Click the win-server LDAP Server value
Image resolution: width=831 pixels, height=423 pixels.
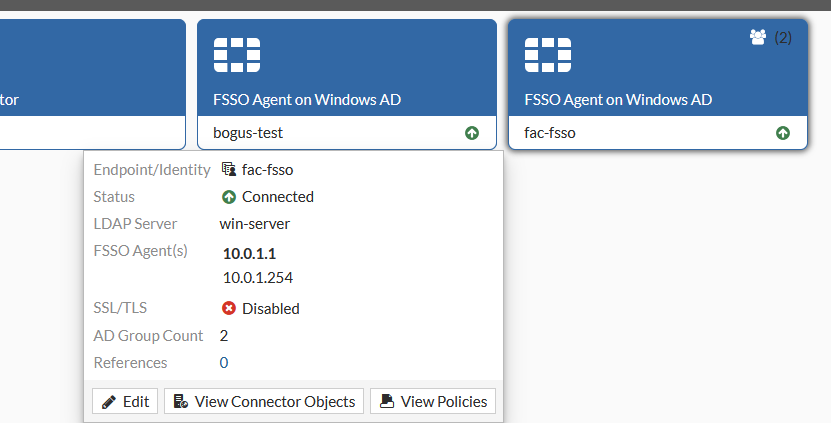[x=255, y=224]
